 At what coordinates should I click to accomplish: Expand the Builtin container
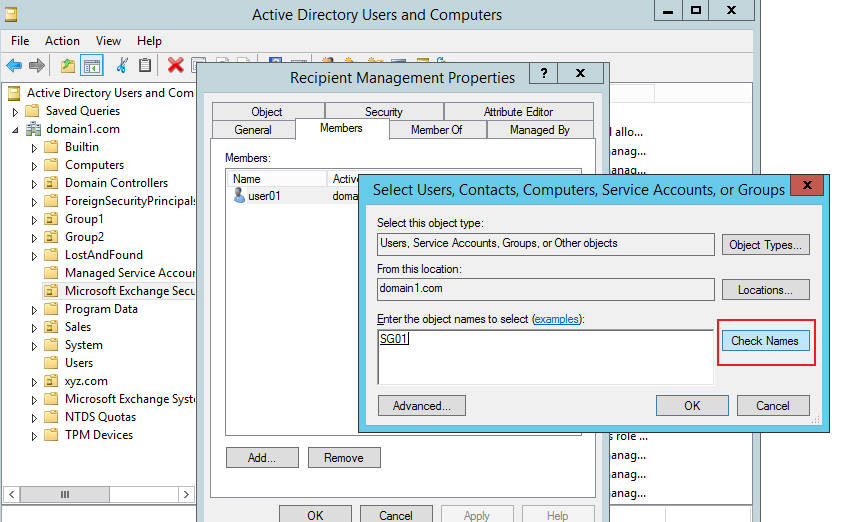(x=34, y=147)
